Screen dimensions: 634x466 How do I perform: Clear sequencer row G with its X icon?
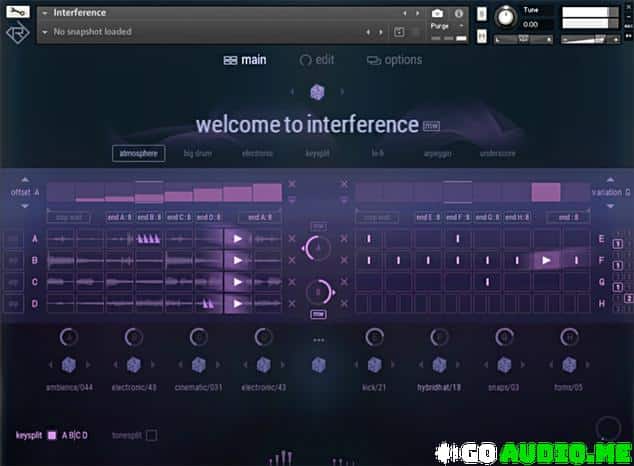click(x=344, y=282)
